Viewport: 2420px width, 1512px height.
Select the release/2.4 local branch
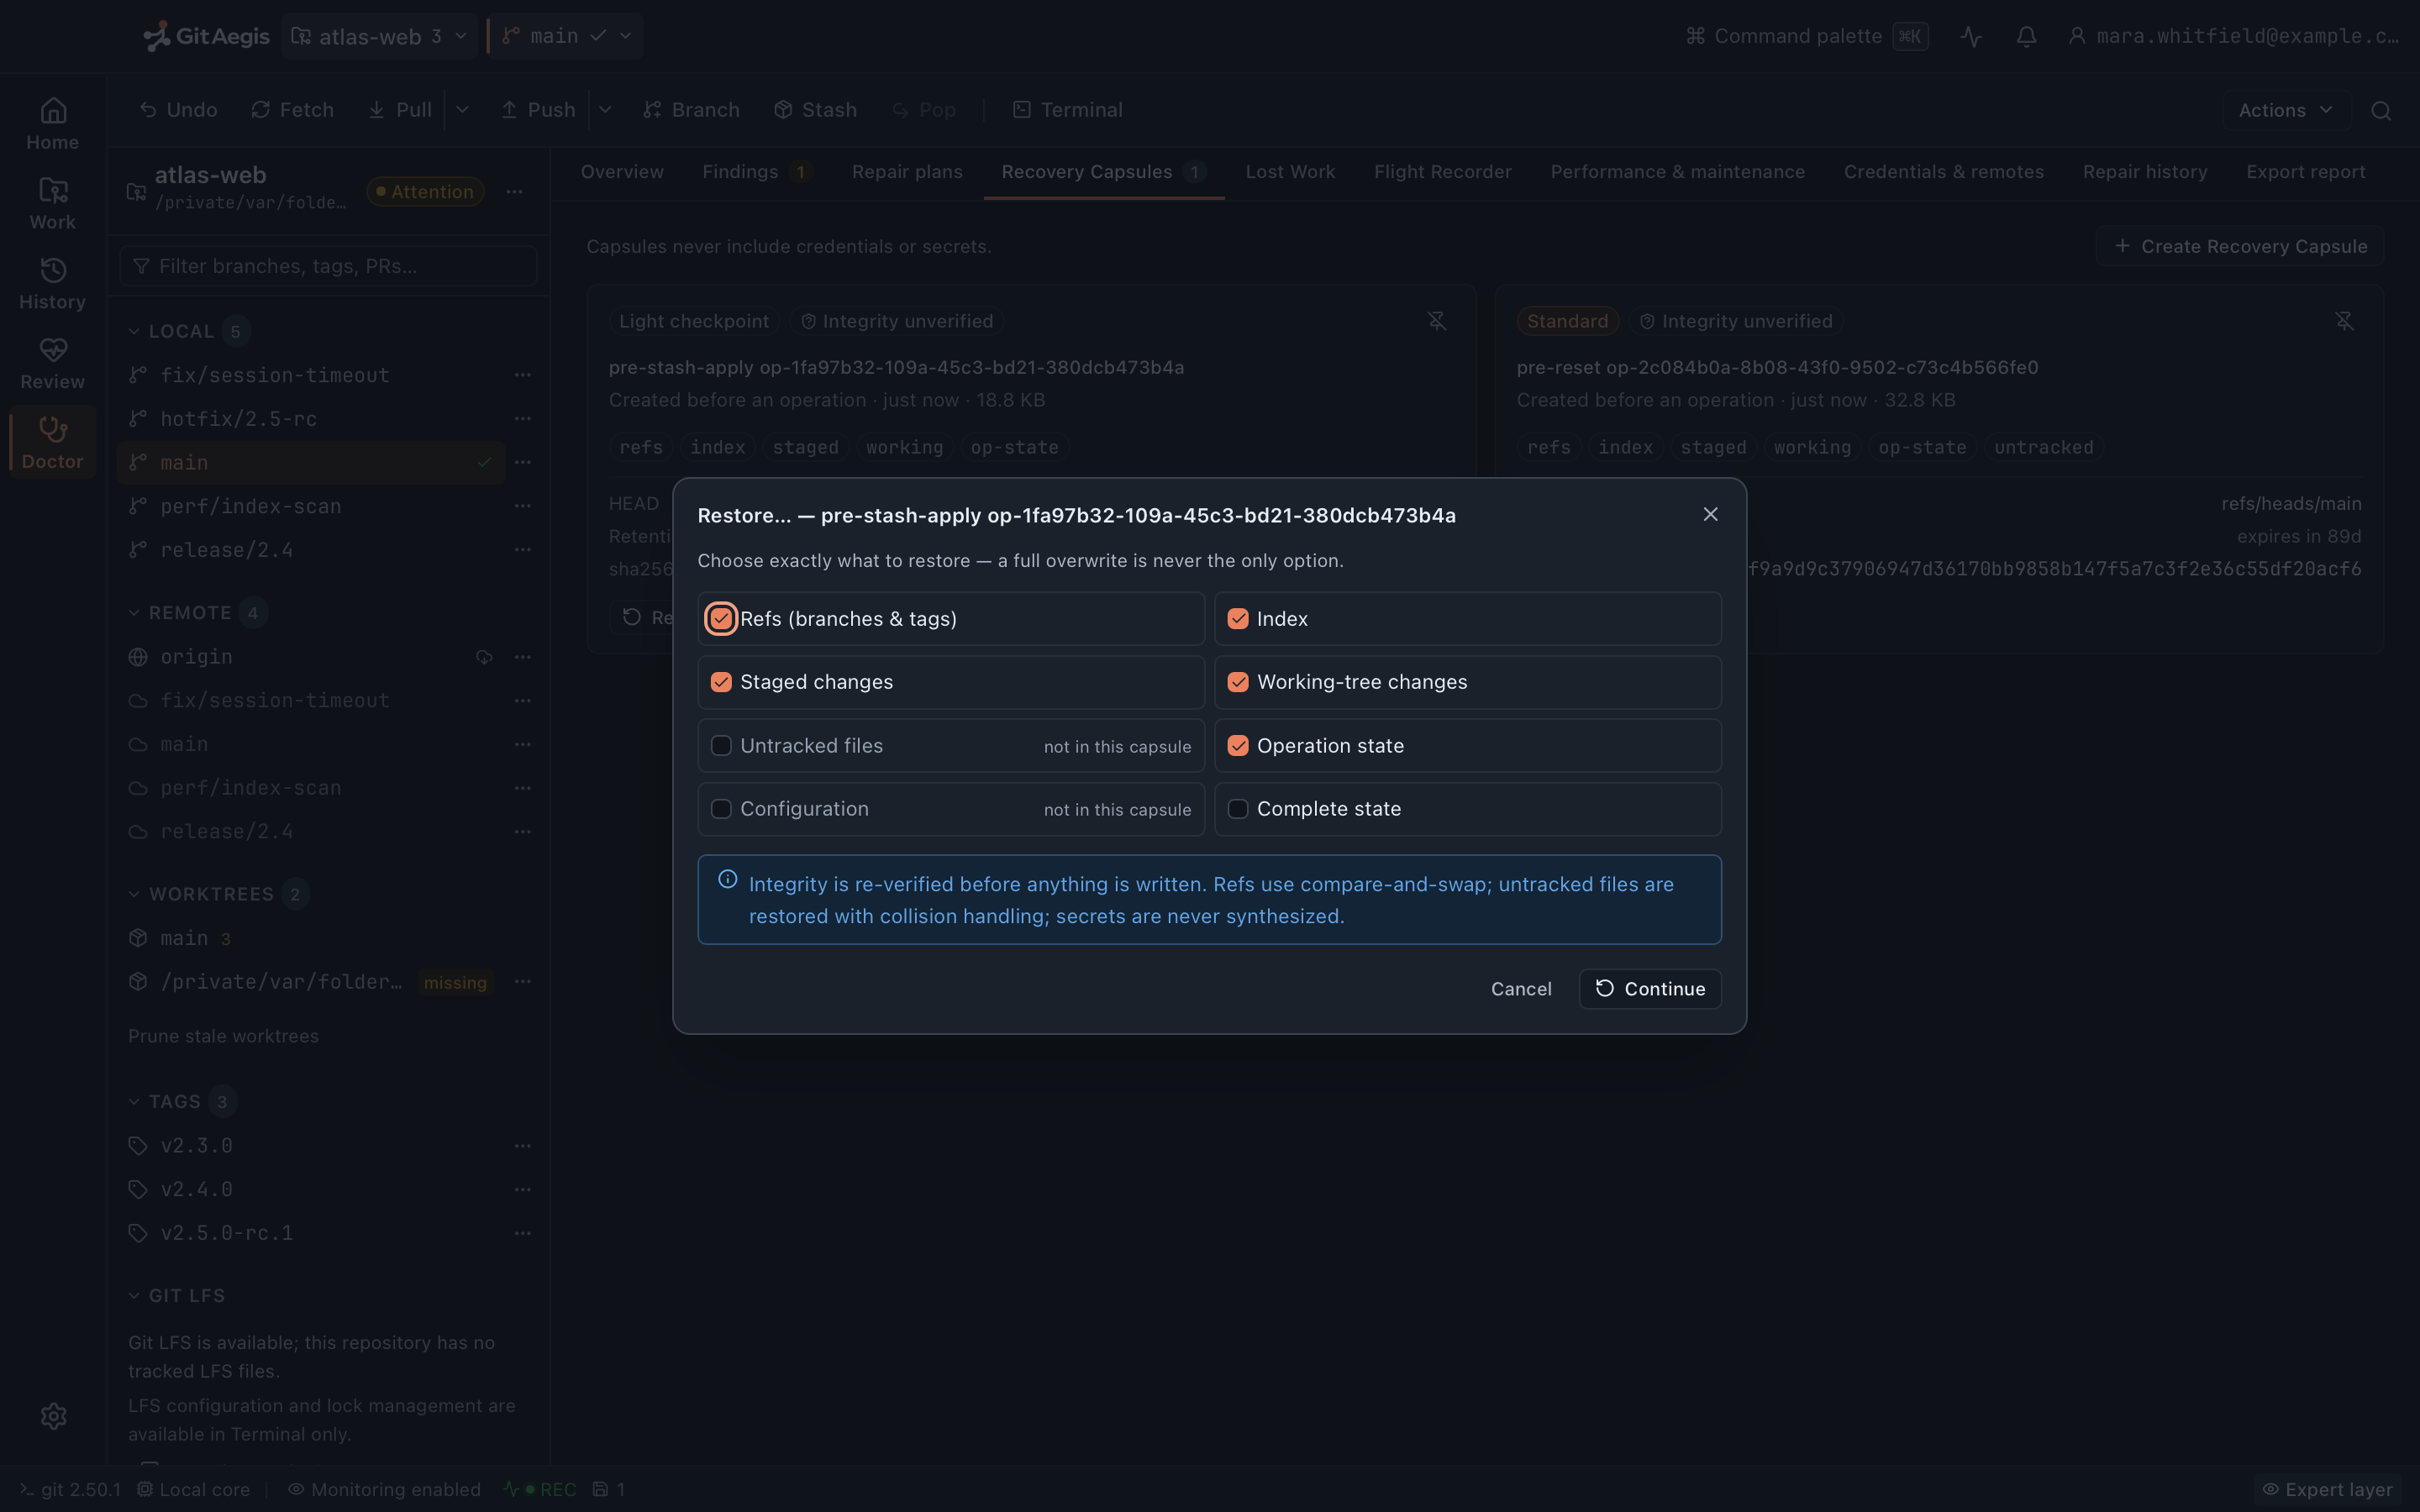(311, 550)
